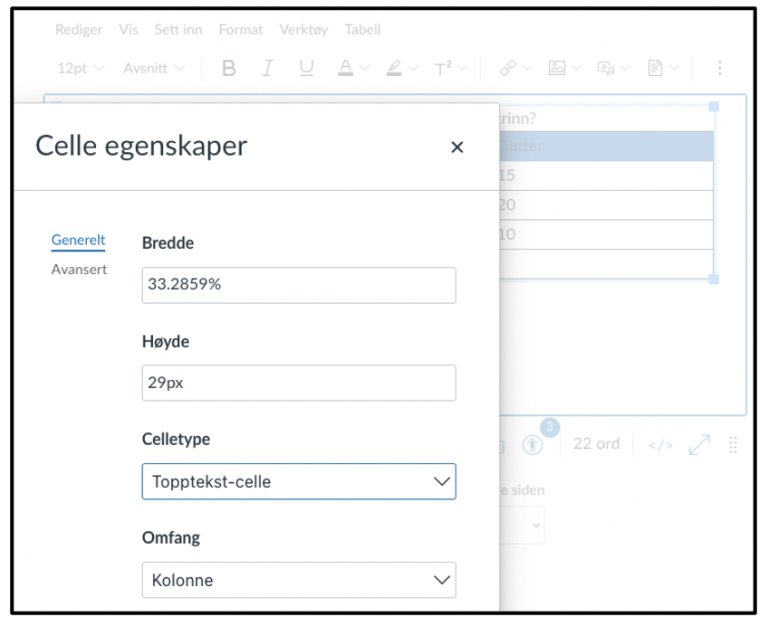Click the Bredde input field
Viewport: 768px width, 626px height.
(298, 284)
